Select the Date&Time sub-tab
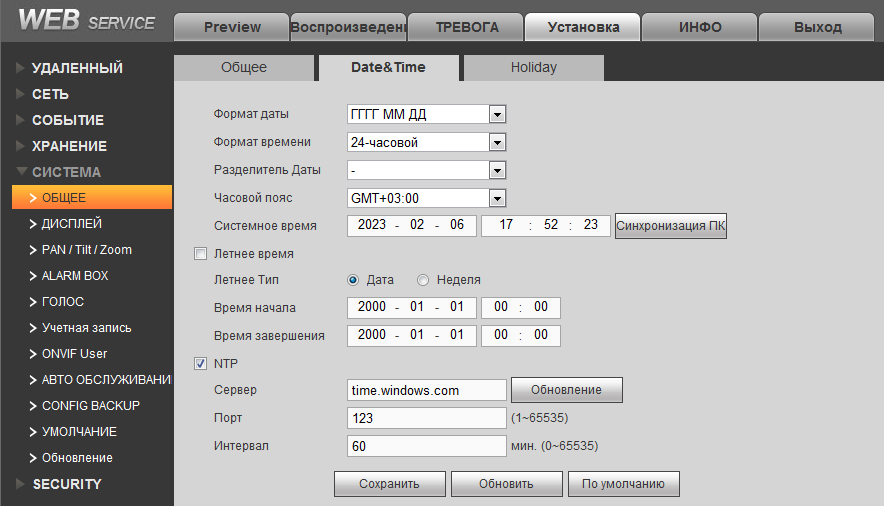Image resolution: width=884 pixels, height=506 pixels. (x=388, y=68)
